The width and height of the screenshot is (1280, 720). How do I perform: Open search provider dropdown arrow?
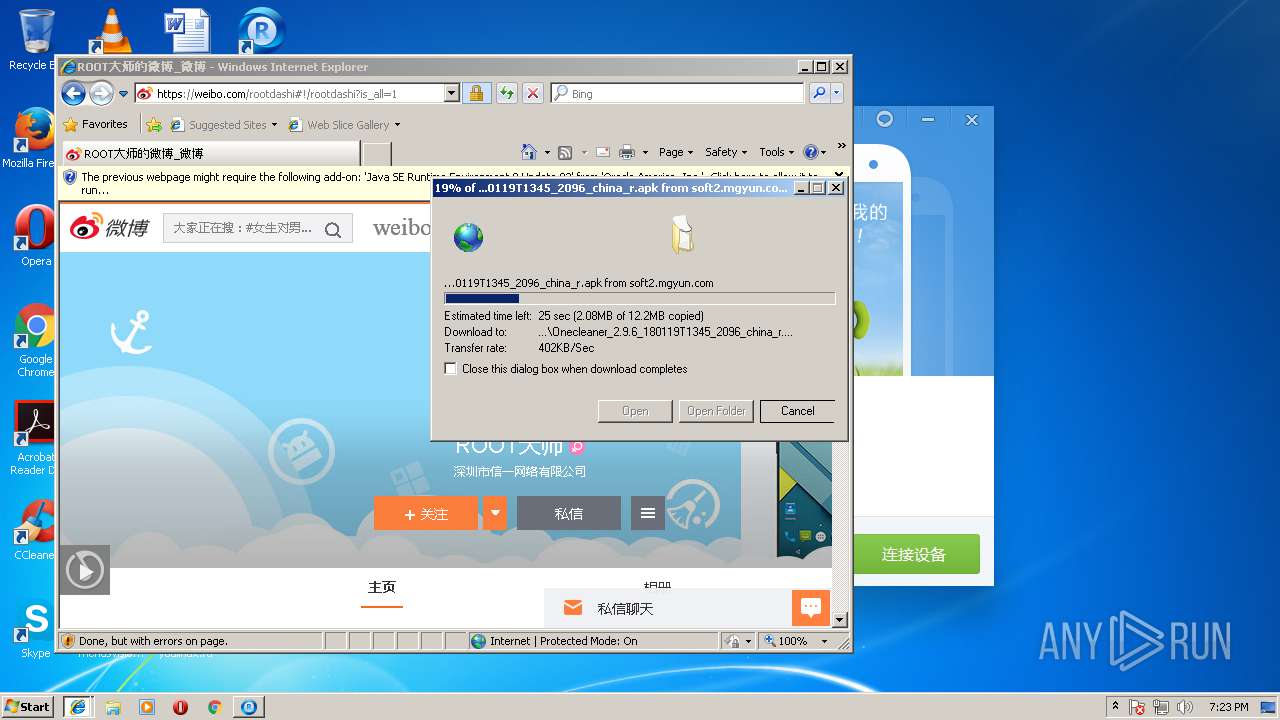coord(836,93)
